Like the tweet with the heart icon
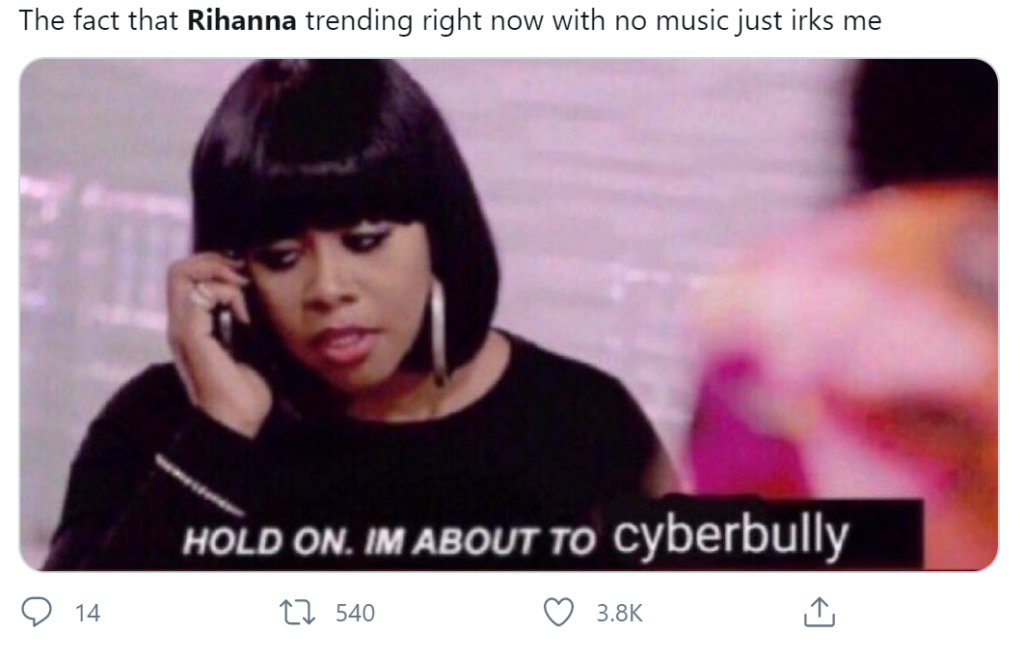This screenshot has height=660, width=1024. coord(558,612)
